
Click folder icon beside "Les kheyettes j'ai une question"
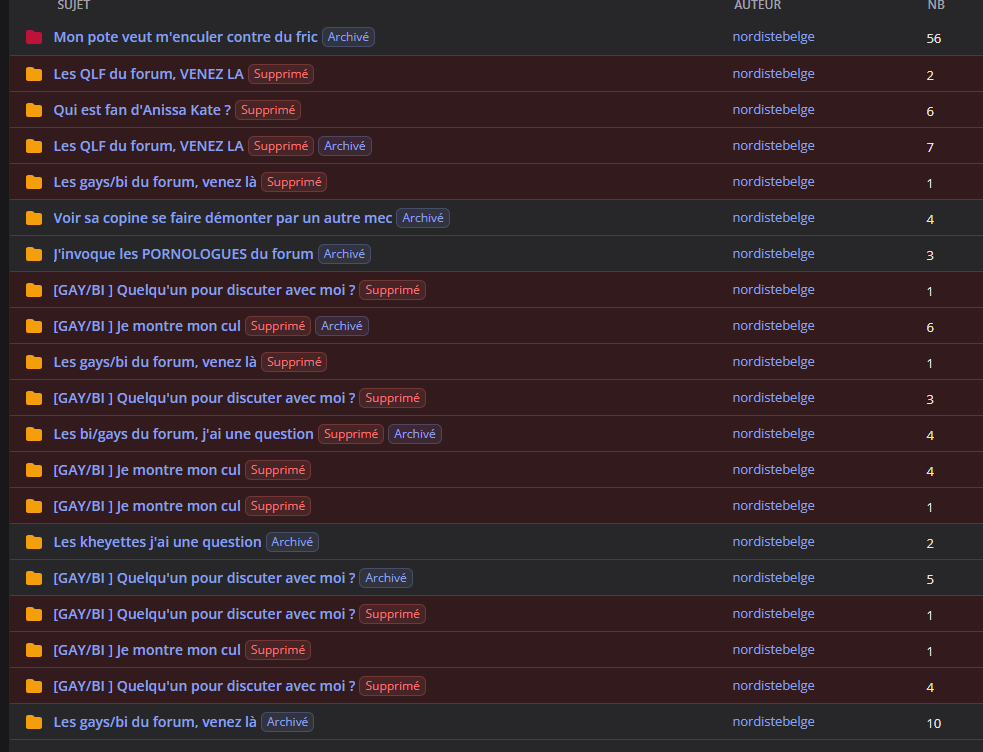click(x=34, y=542)
